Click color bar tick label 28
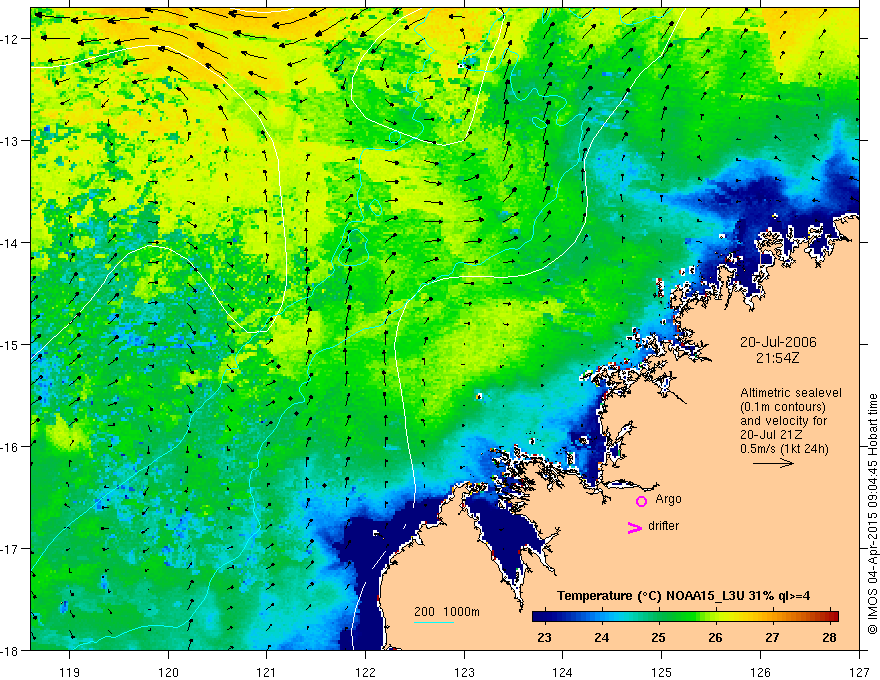This screenshot has height=680, width=880. coord(829,637)
